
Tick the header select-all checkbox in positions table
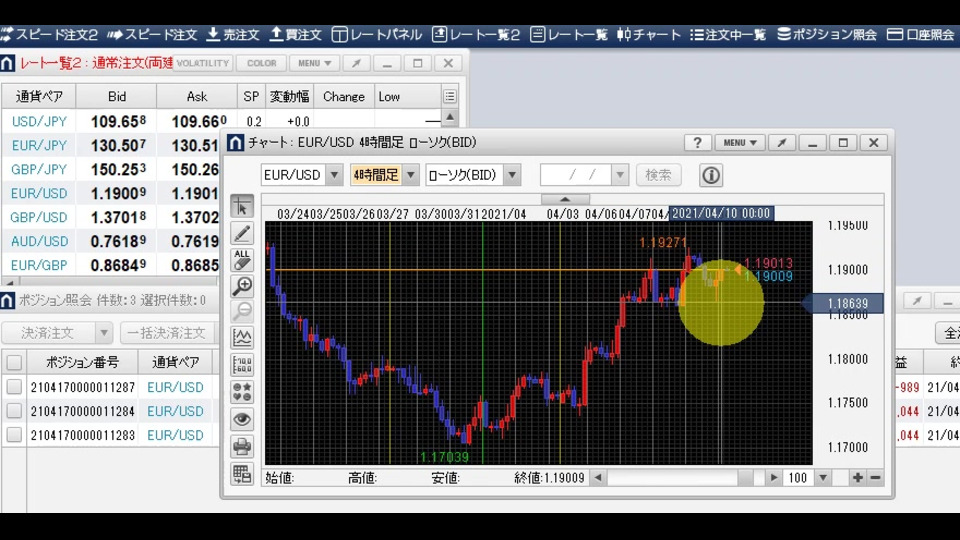[14, 362]
